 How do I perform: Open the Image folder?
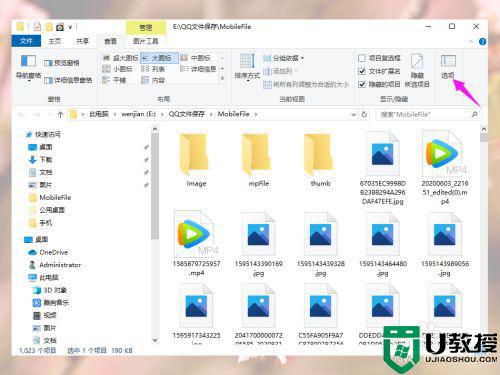196,161
